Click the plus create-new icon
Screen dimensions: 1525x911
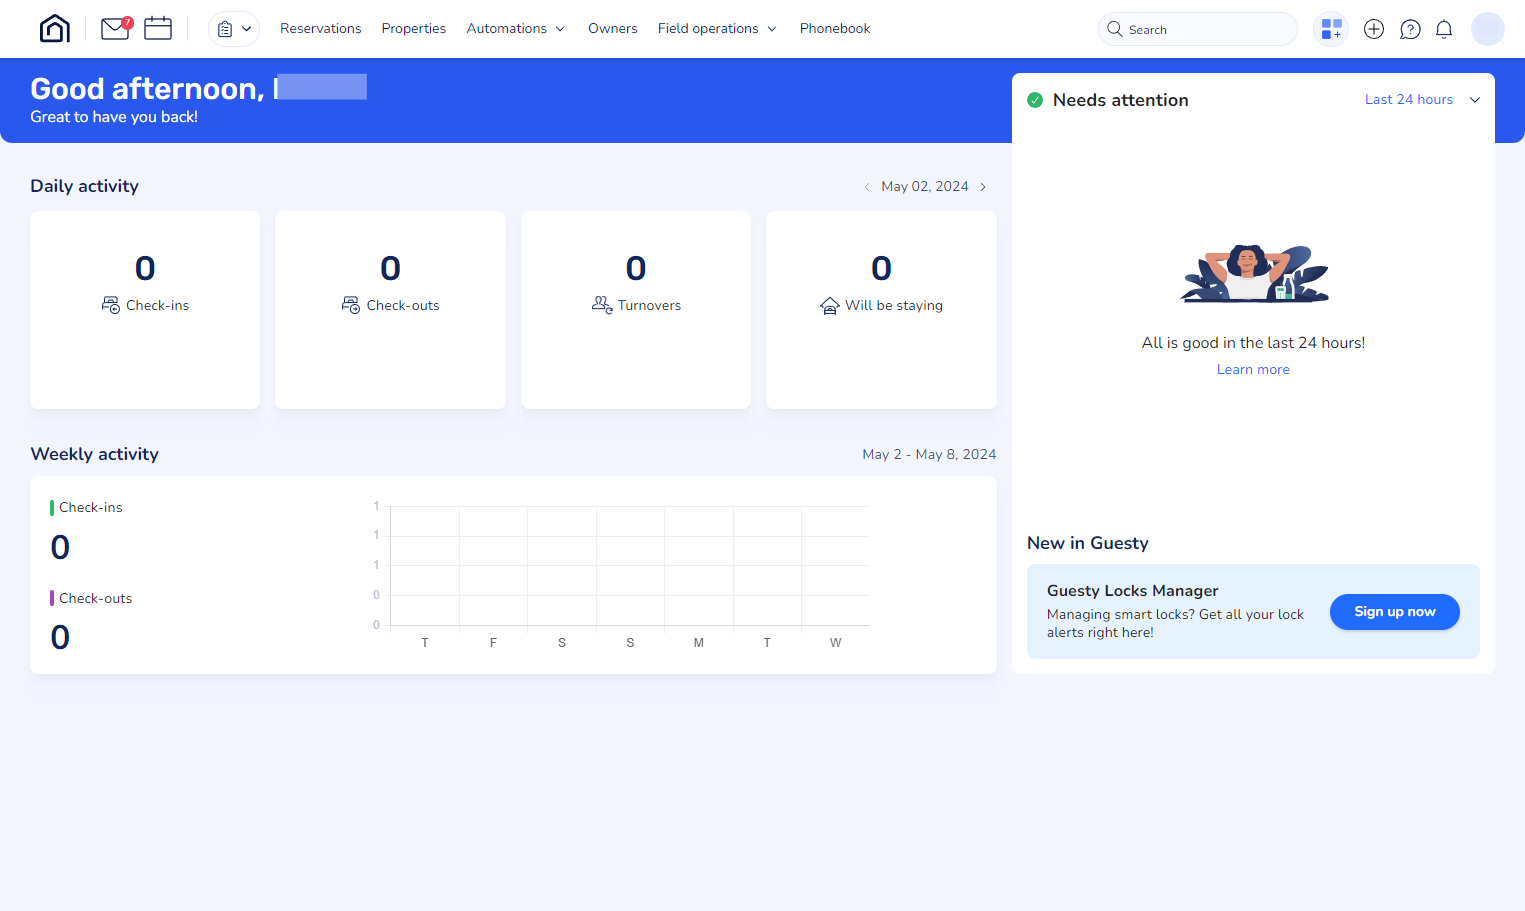[x=1374, y=29]
